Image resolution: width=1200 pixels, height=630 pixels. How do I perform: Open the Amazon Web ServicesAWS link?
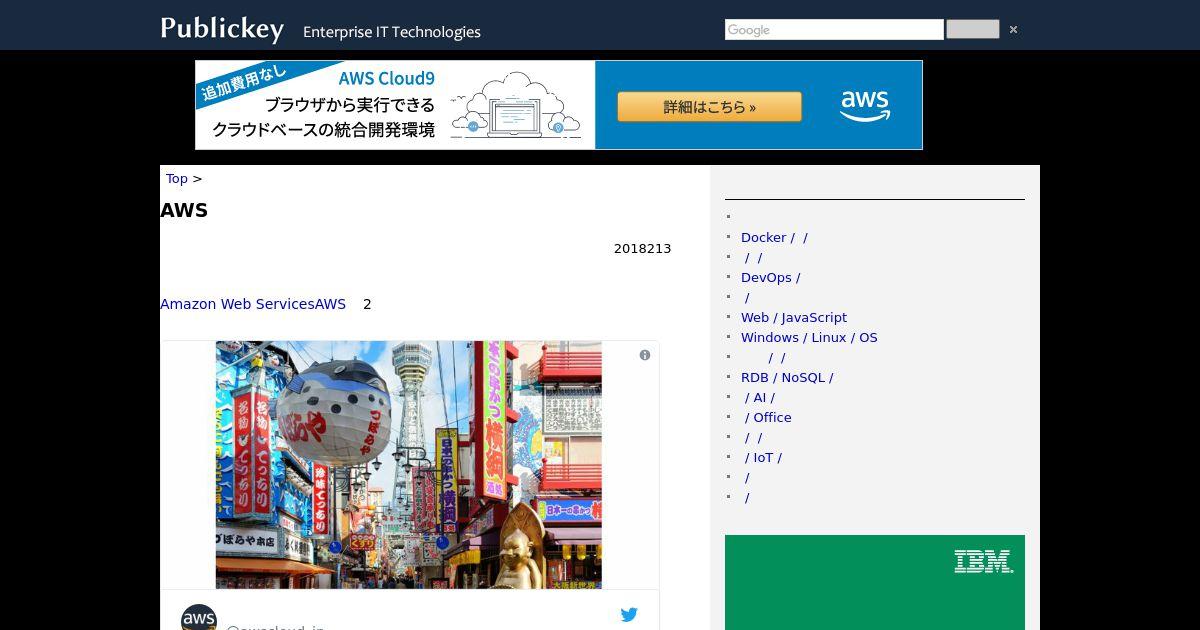point(253,304)
